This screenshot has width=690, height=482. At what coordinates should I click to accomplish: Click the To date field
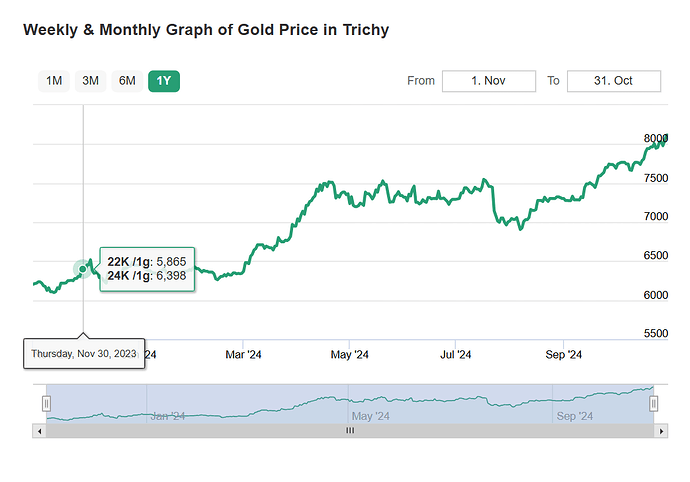613,81
